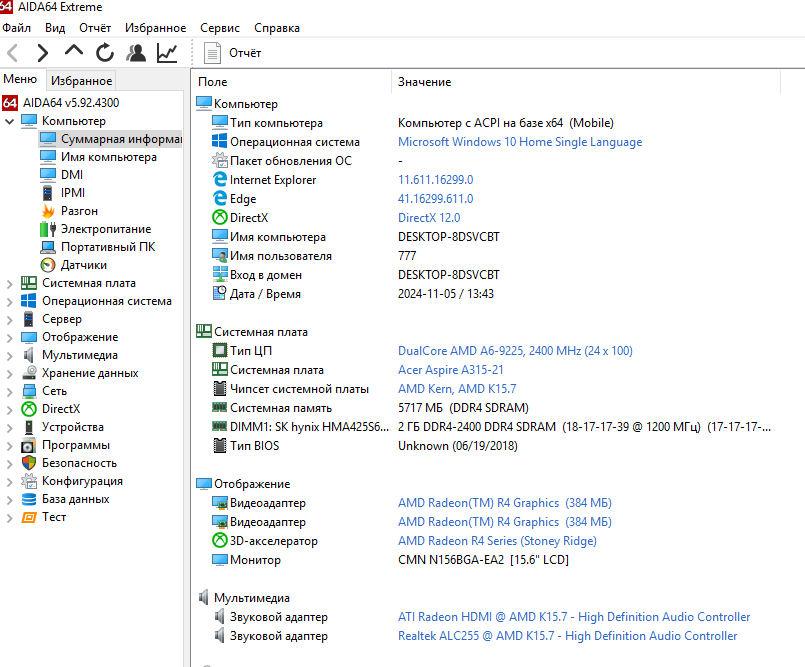The height and width of the screenshot is (667, 805).
Task: Click the Конфигурация gear icon
Action: pos(29,481)
